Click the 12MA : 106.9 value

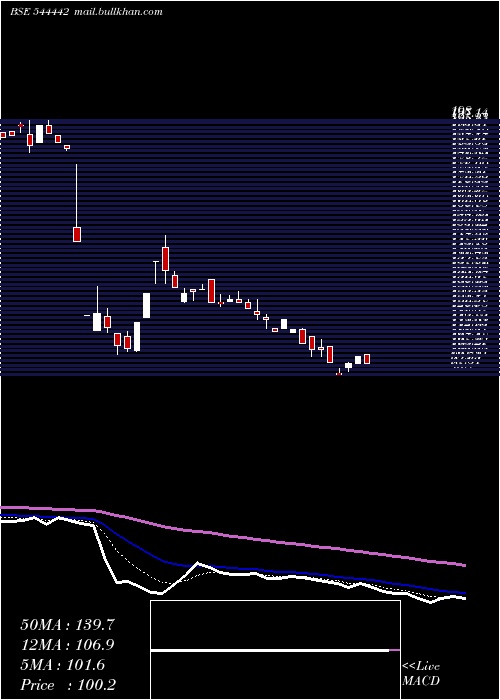click(x=67, y=645)
